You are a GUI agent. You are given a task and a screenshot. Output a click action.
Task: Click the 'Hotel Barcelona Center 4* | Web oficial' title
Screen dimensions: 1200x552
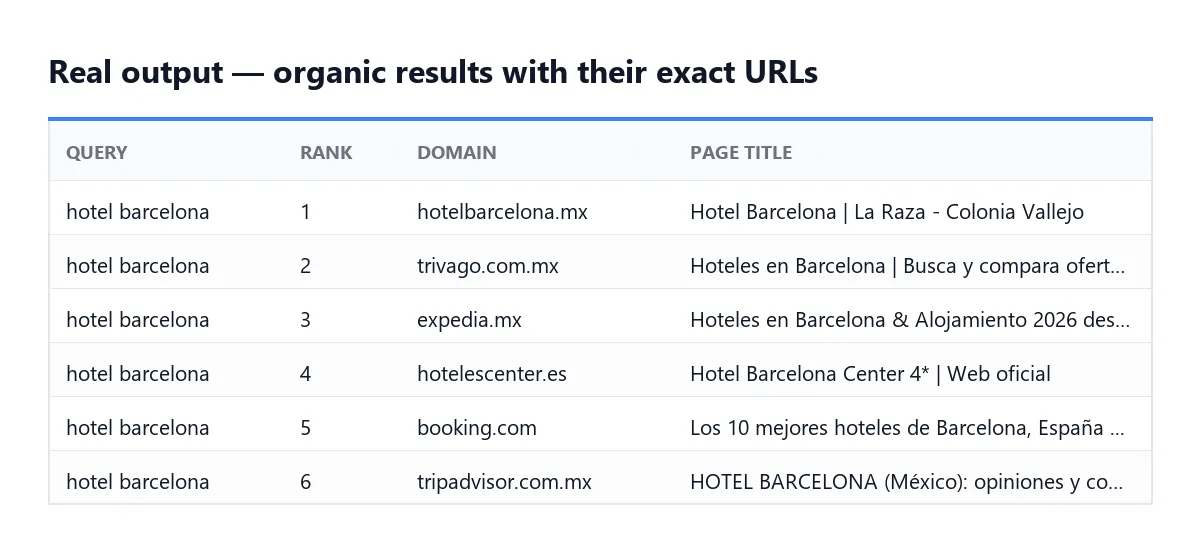870,374
